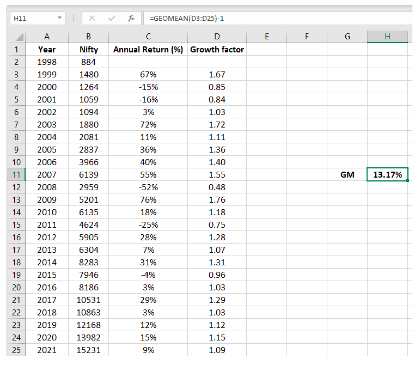This screenshot has height=366, width=419.
Task: Select the Growth factor header cell
Action: [217, 49]
